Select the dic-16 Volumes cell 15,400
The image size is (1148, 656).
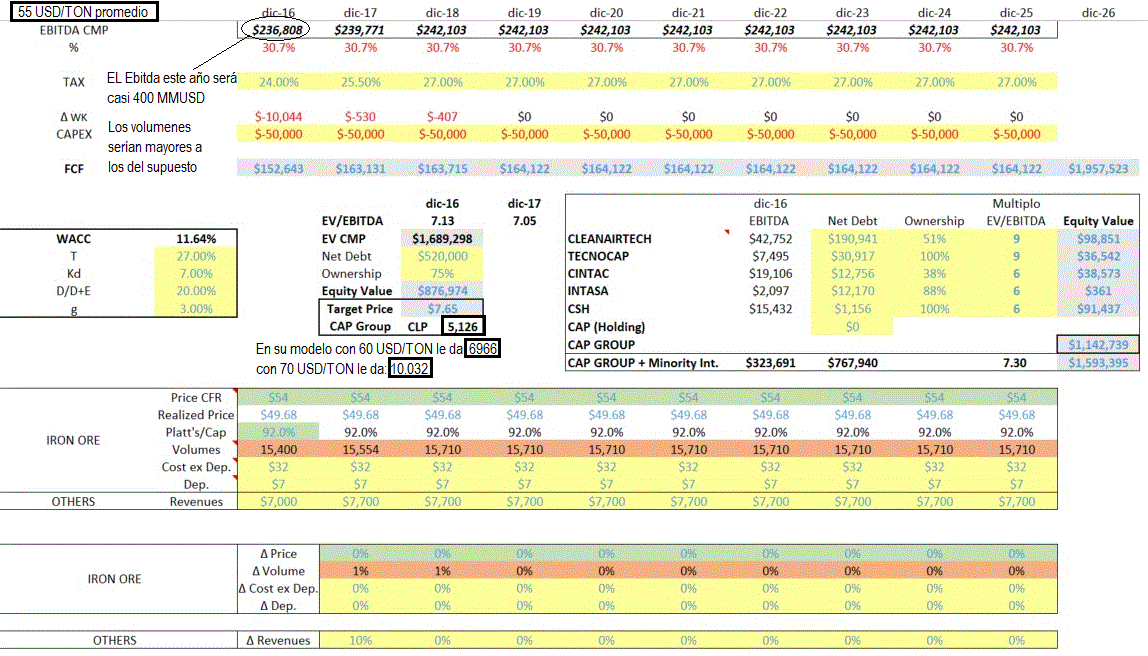(278, 450)
